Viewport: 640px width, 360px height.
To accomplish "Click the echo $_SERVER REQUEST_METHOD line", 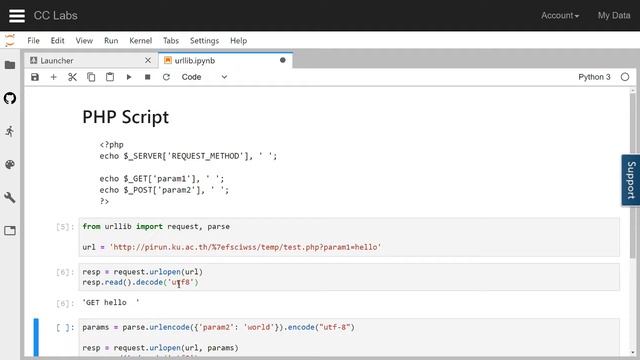I will [x=188, y=156].
